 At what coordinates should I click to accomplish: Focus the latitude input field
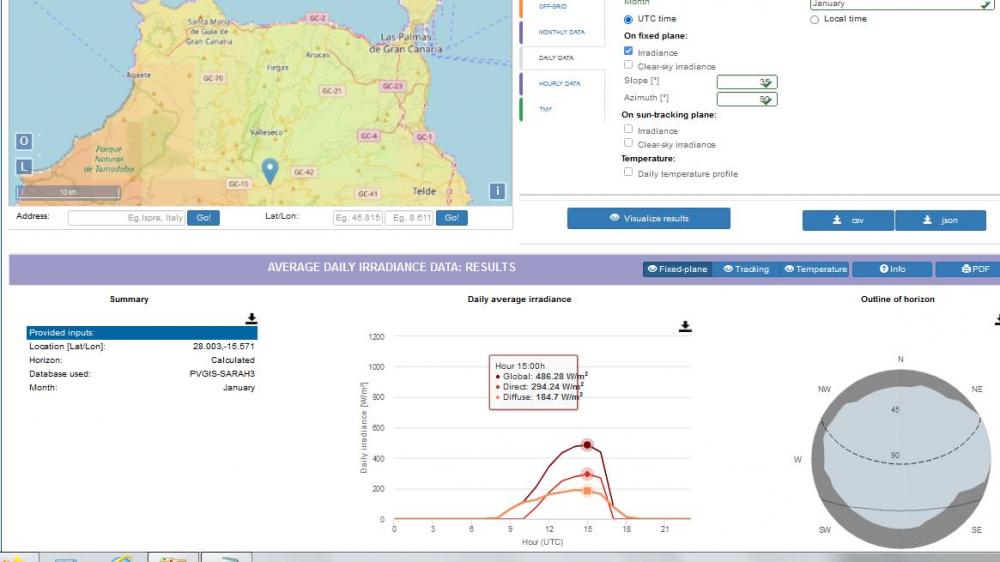358,218
